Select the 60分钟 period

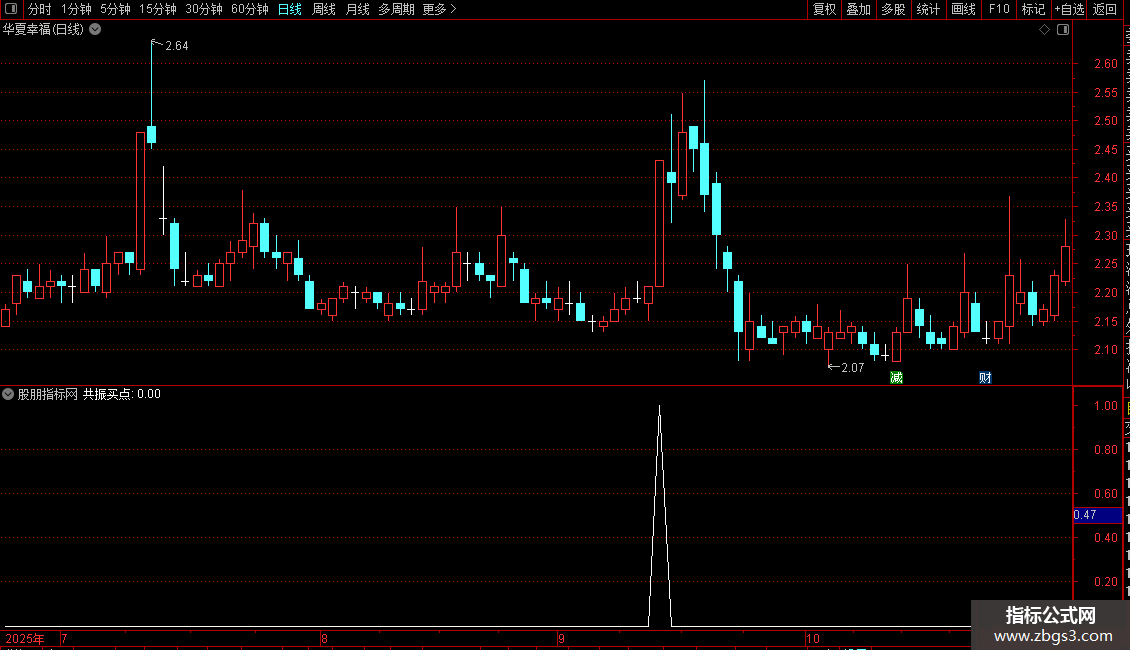tap(250, 9)
